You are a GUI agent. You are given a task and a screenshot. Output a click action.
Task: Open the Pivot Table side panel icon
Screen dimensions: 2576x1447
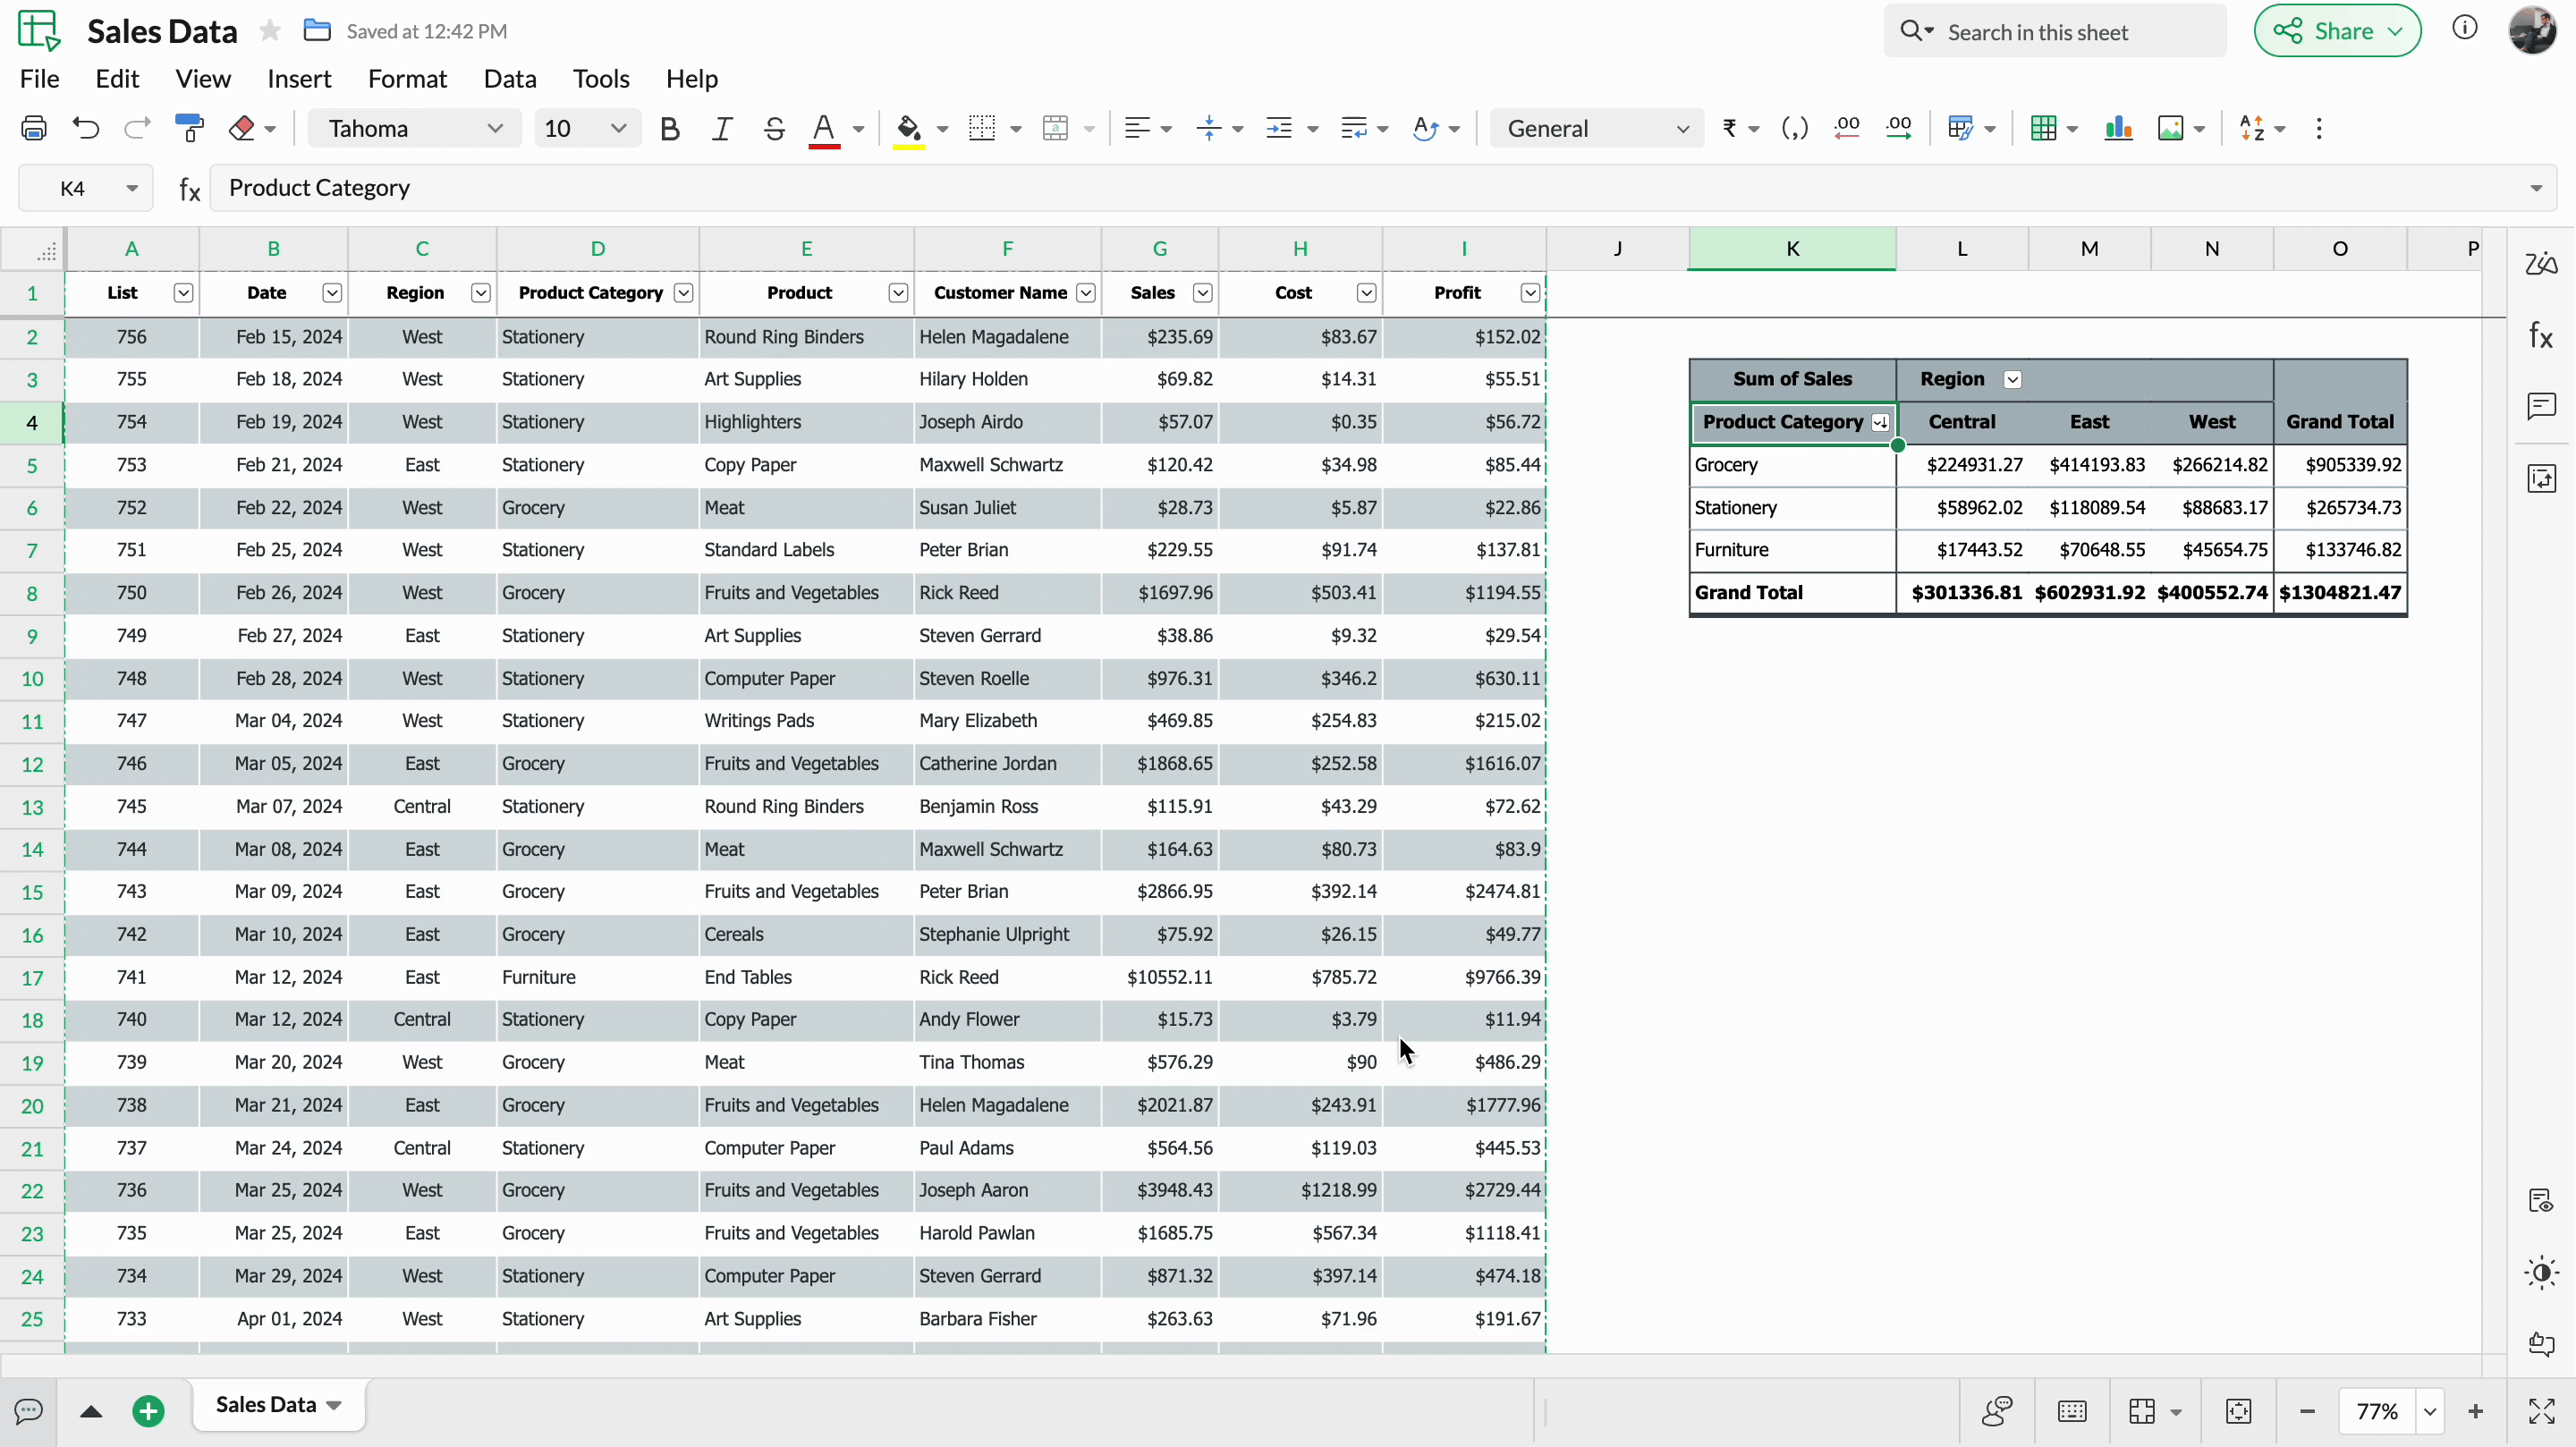(2541, 478)
